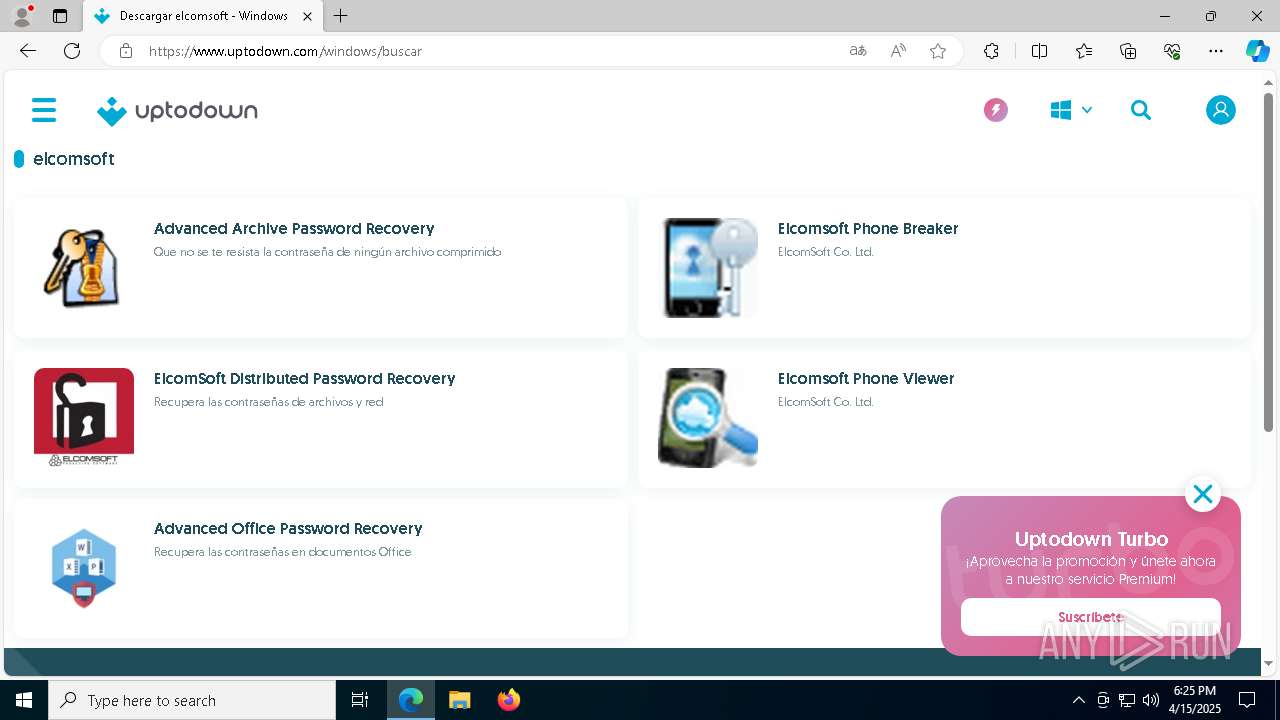Open Task View on taskbar
This screenshot has width=1280, height=720.
click(360, 700)
